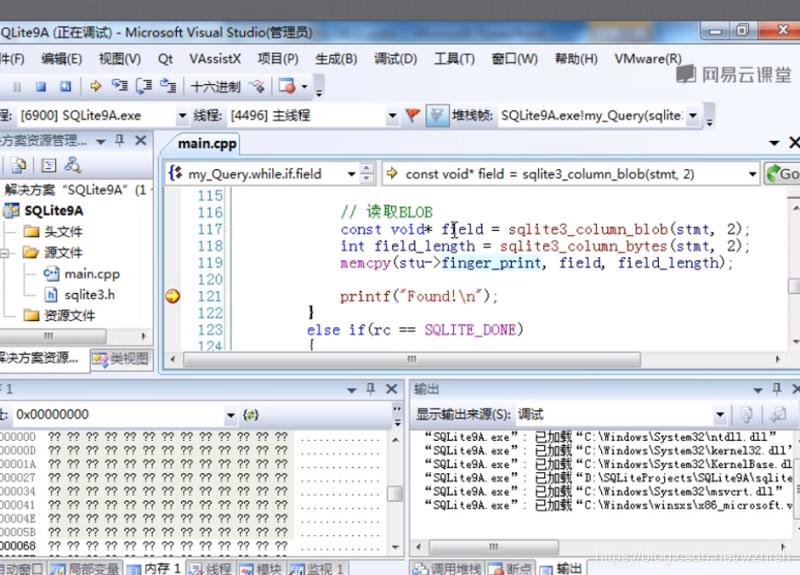
Task: Open 生成(B) menu
Action: (336, 59)
